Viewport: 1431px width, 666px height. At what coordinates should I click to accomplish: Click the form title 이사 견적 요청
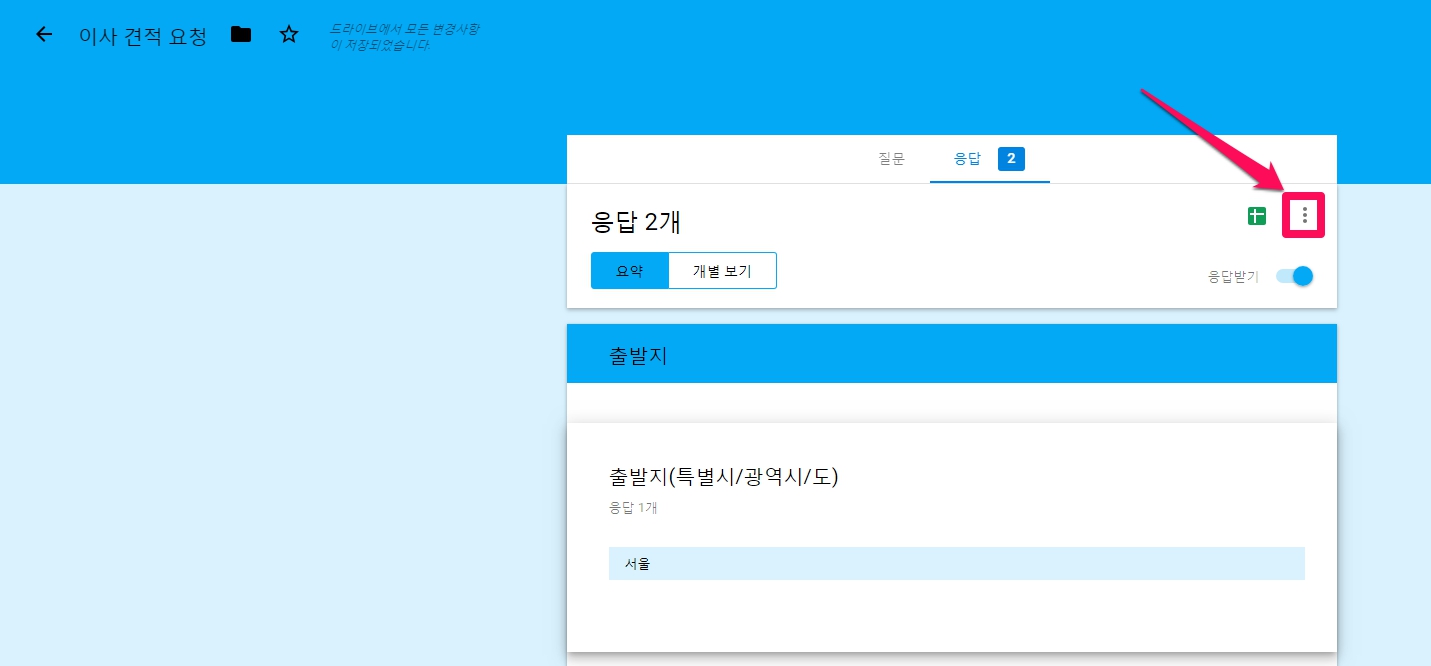coord(143,36)
